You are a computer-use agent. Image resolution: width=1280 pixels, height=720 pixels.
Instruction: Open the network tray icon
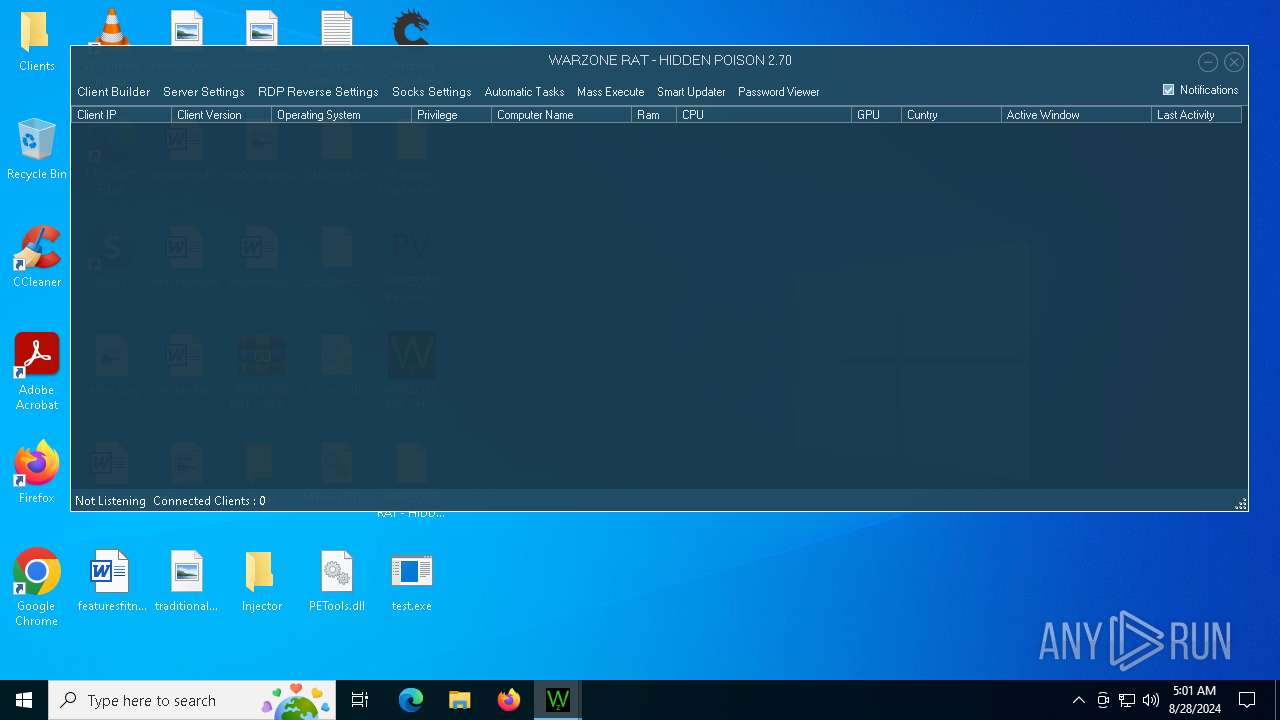tap(1127, 700)
